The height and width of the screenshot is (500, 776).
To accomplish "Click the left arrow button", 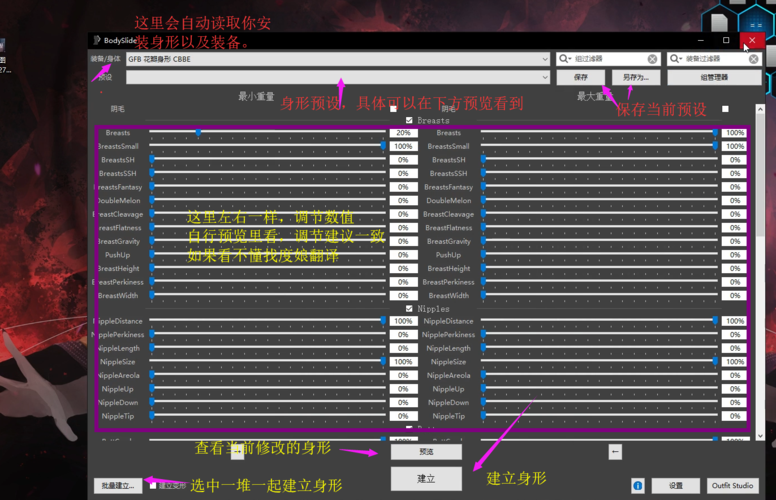I will pyautogui.click(x=615, y=452).
